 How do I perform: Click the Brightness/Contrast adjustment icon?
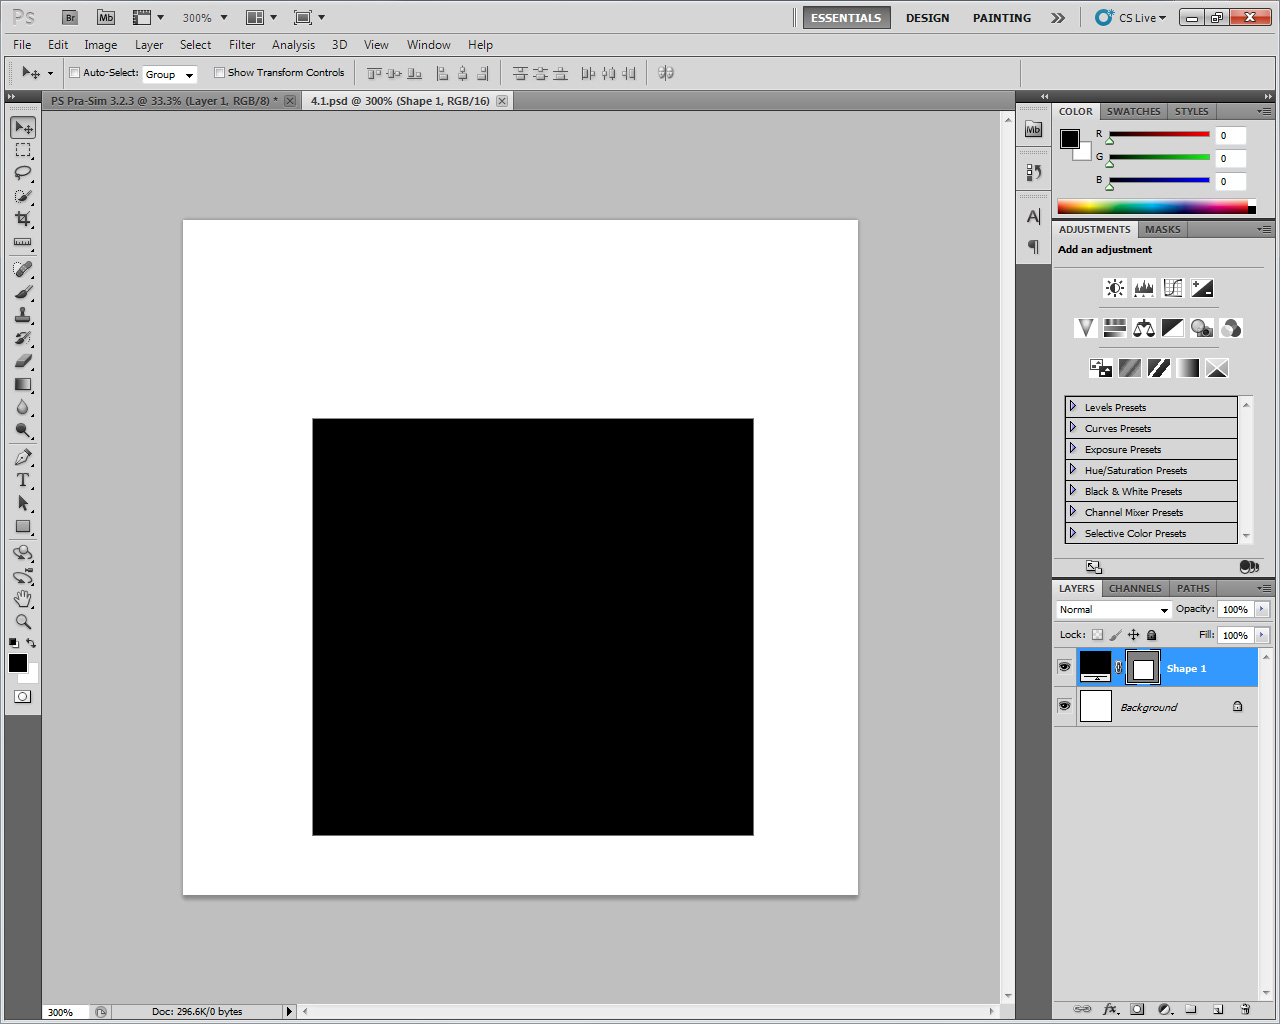coord(1114,288)
